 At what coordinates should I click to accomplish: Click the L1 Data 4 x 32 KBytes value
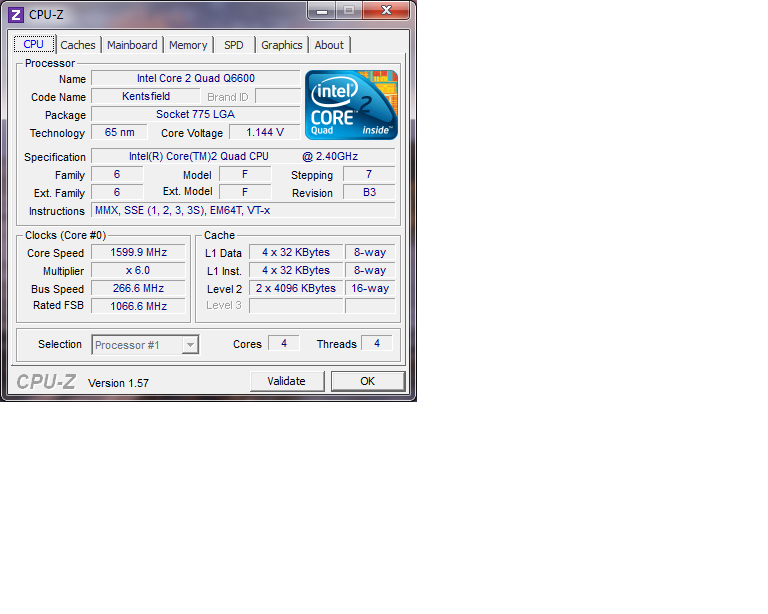tap(296, 253)
